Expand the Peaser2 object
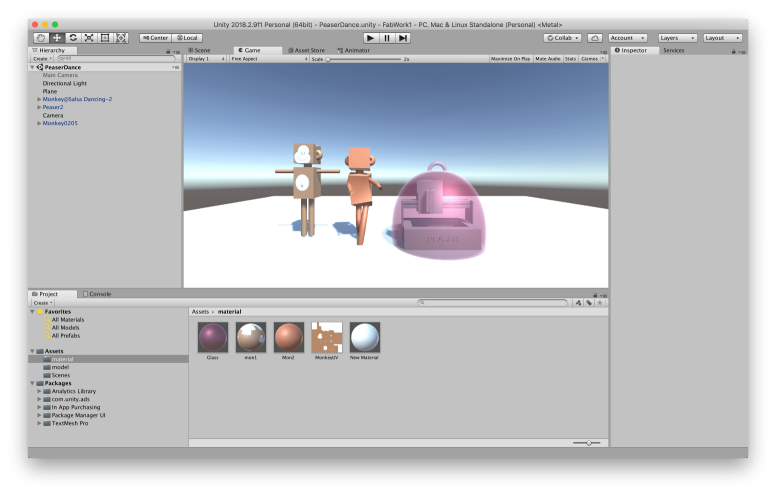This screenshot has width=776, height=495. pos(39,107)
